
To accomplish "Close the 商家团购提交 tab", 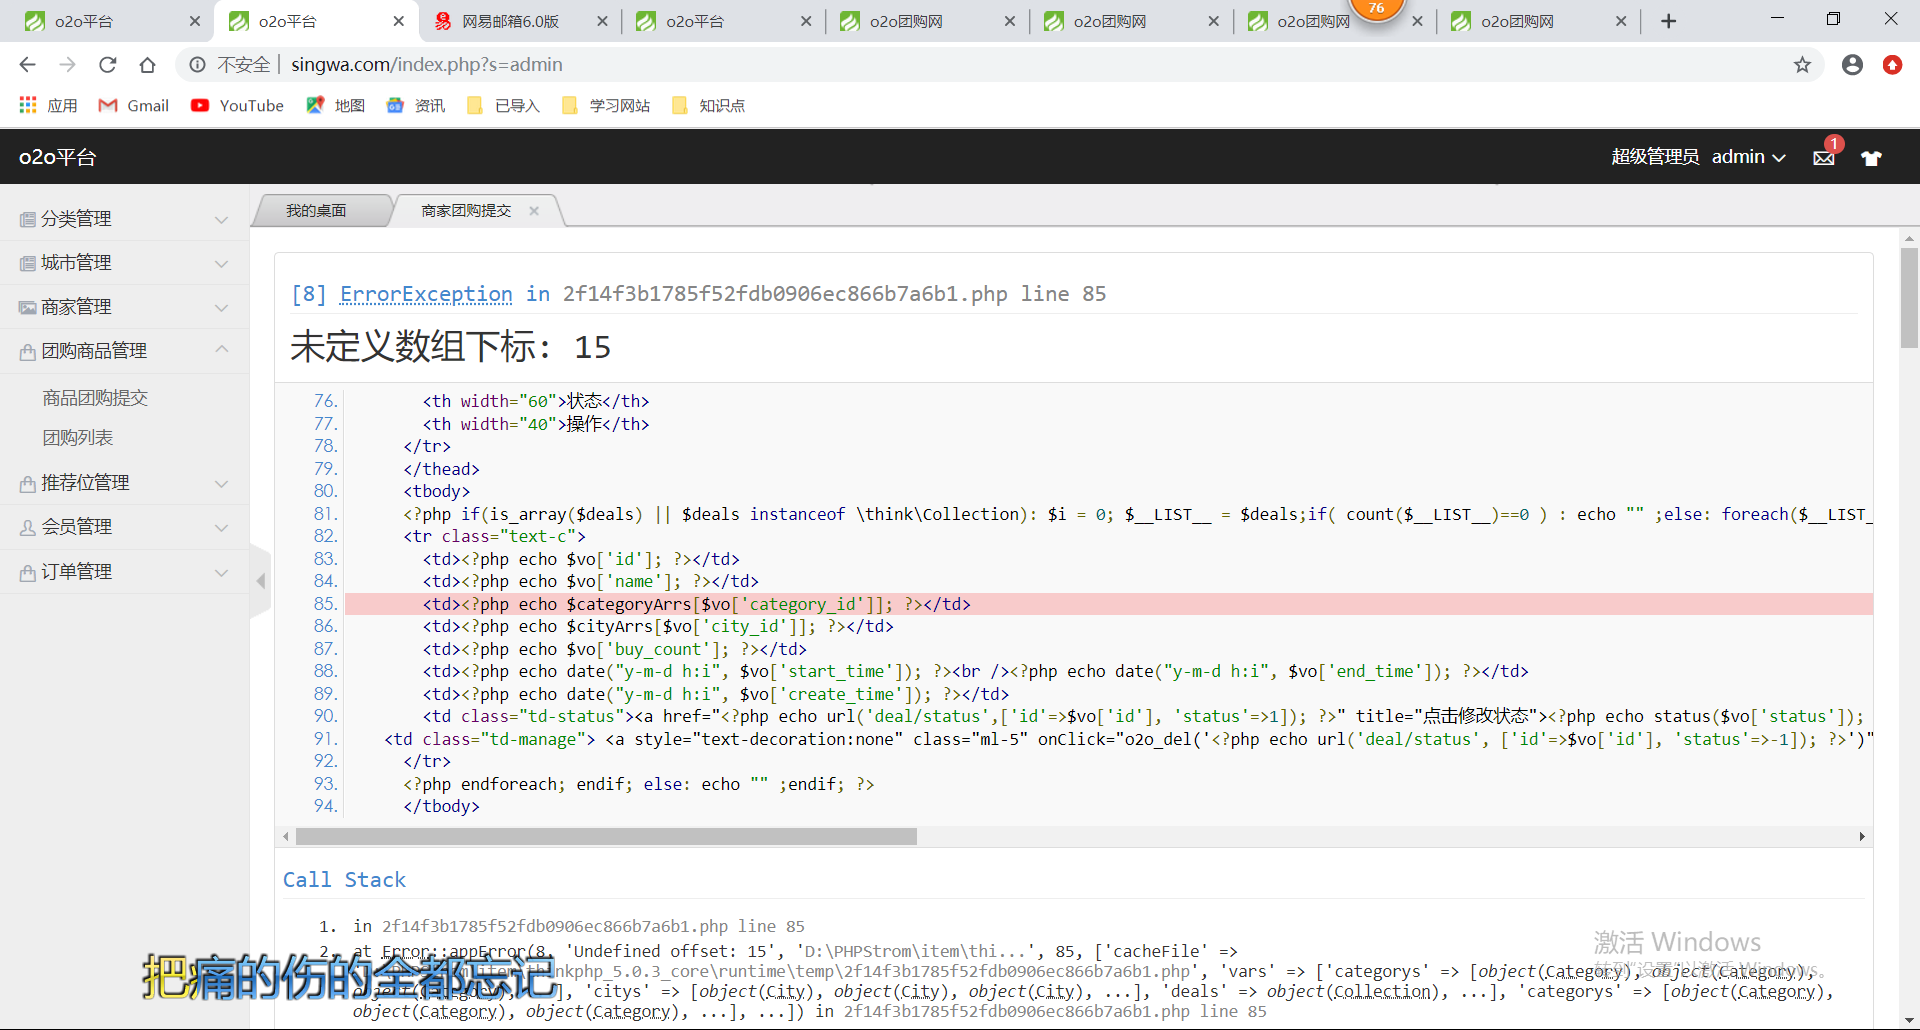I will (534, 211).
